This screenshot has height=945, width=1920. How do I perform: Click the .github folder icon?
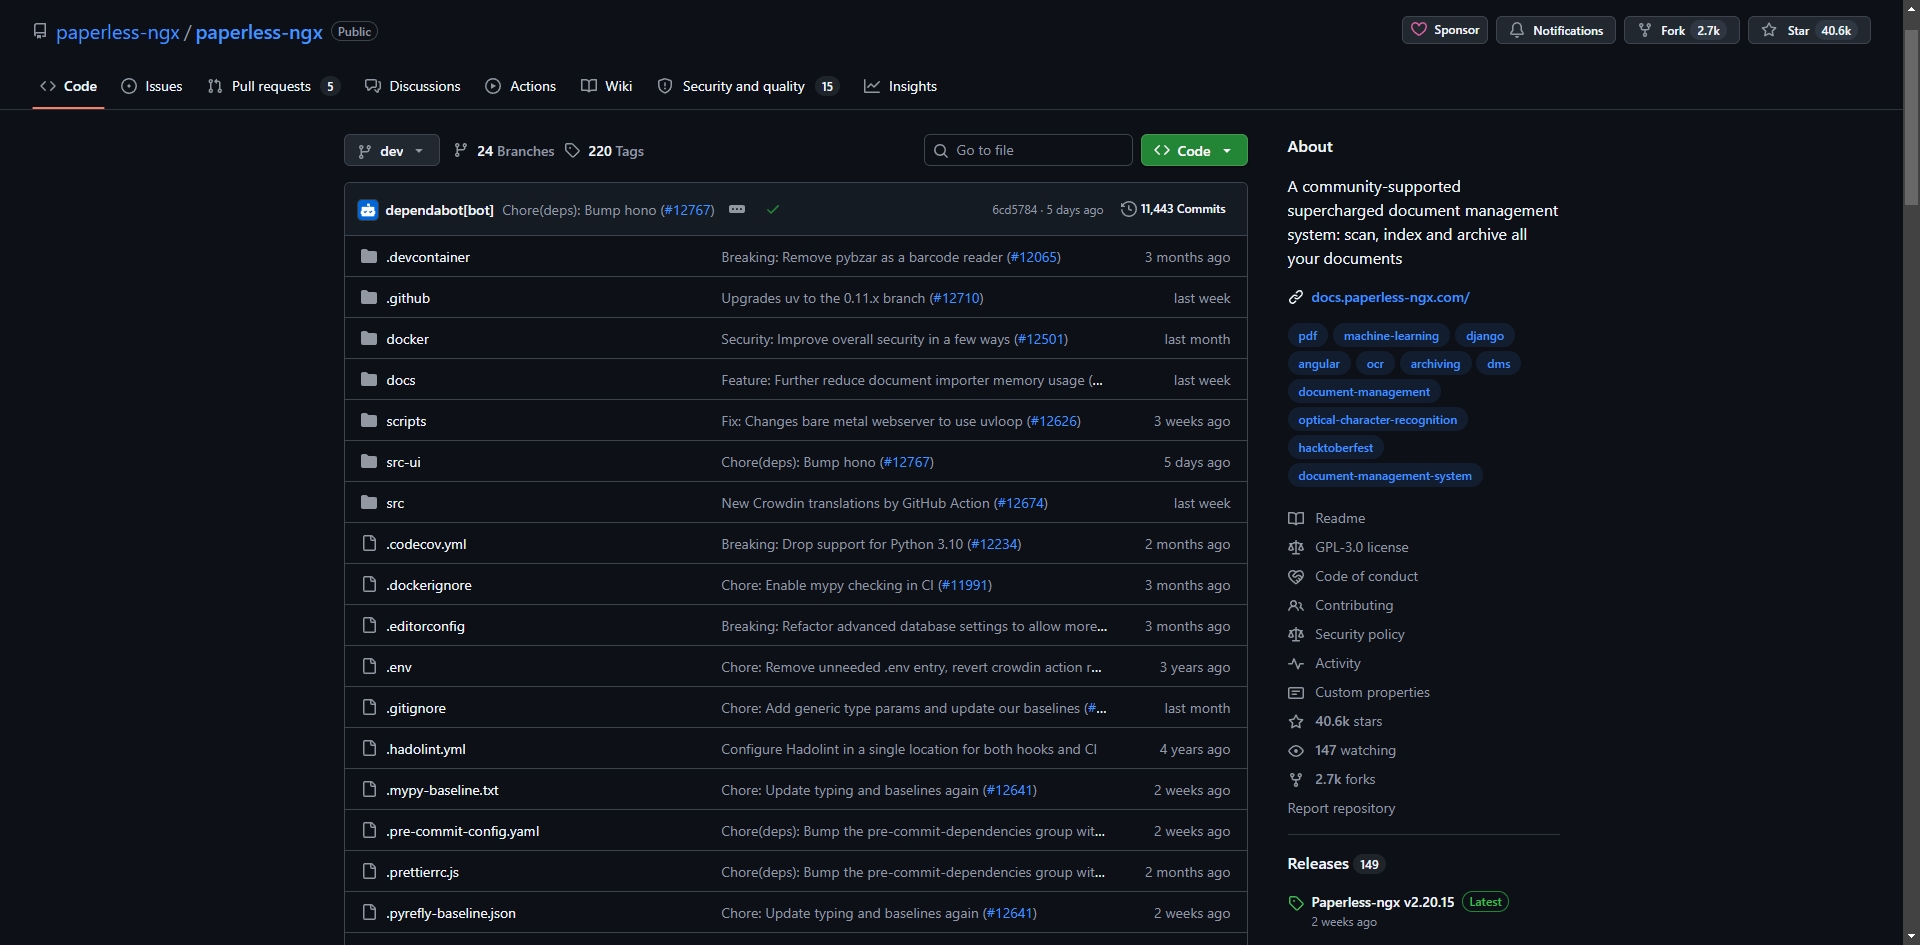coord(369,298)
